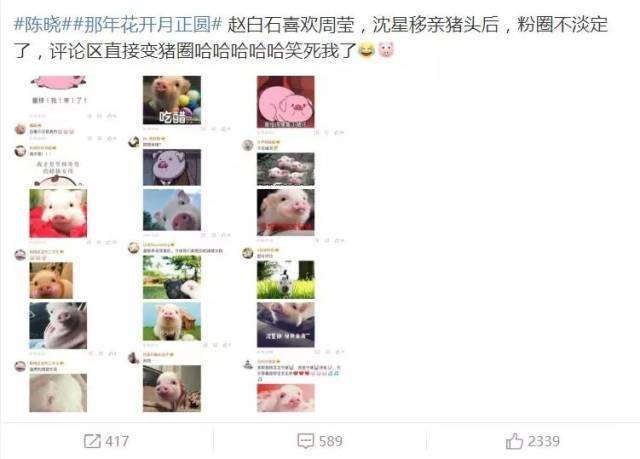This screenshot has width=640, height=459.
Task: Like the post with thumbs-up icon
Action: [514, 441]
